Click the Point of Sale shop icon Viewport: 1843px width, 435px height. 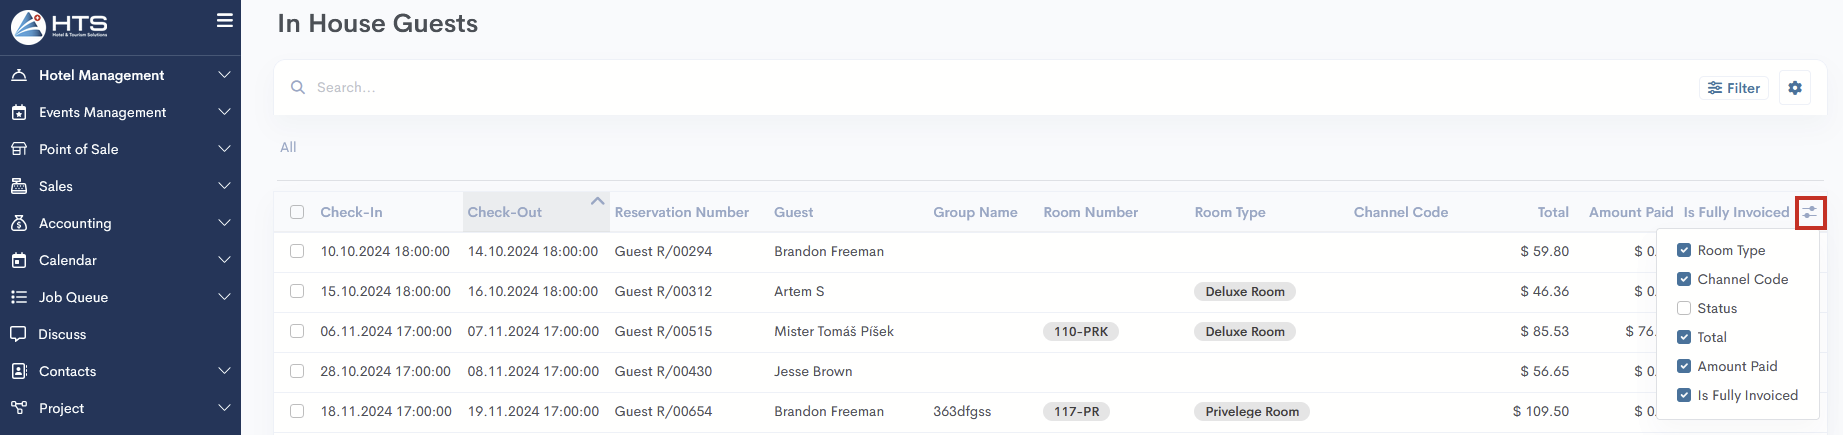pyautogui.click(x=19, y=149)
